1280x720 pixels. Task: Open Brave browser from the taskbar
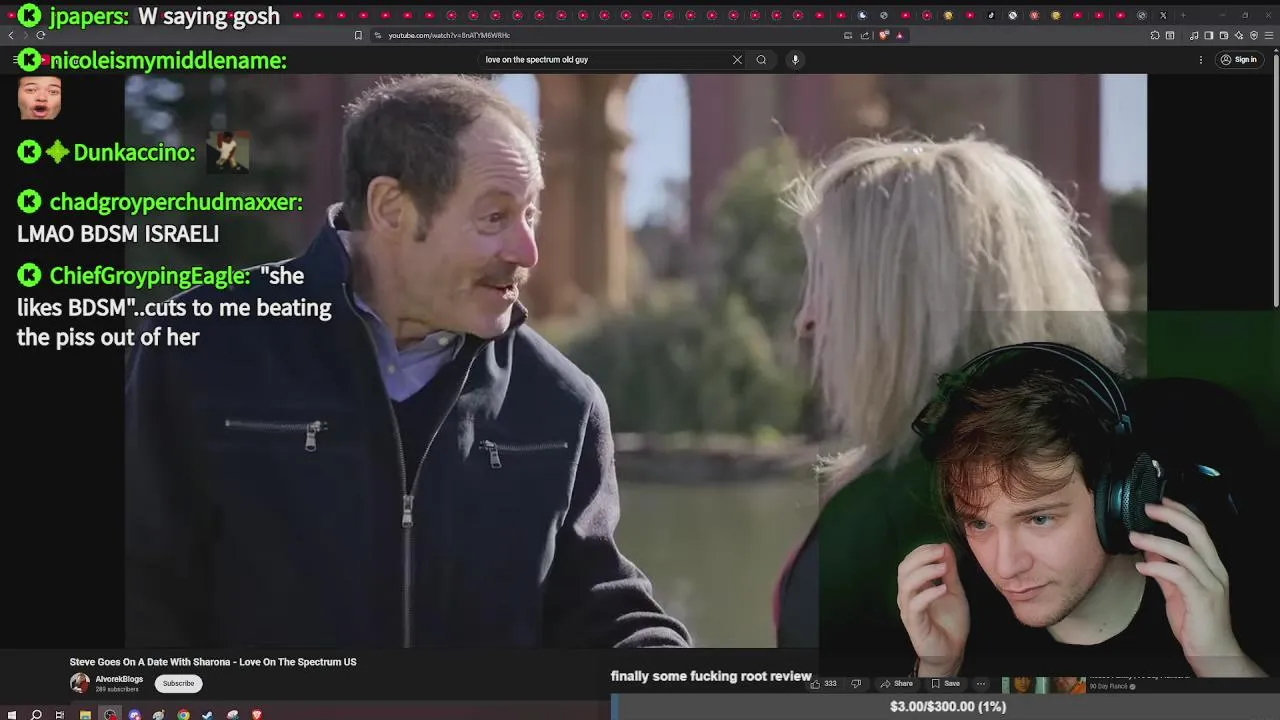pyautogui.click(x=257, y=714)
